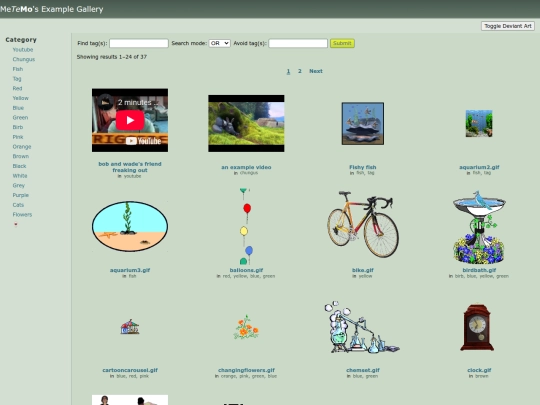Open the aquarium2.gif thumbnail image
The height and width of the screenshot is (405, 540).
[x=479, y=123]
